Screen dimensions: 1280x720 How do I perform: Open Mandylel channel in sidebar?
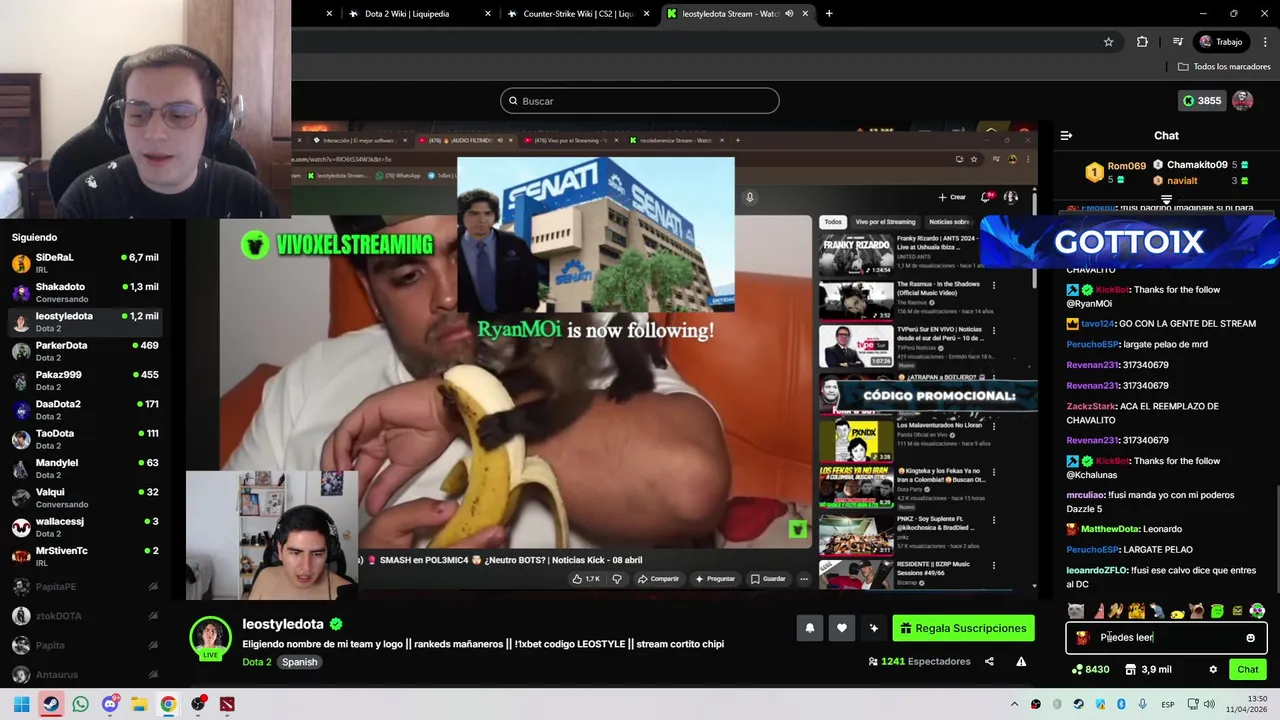click(x=86, y=469)
